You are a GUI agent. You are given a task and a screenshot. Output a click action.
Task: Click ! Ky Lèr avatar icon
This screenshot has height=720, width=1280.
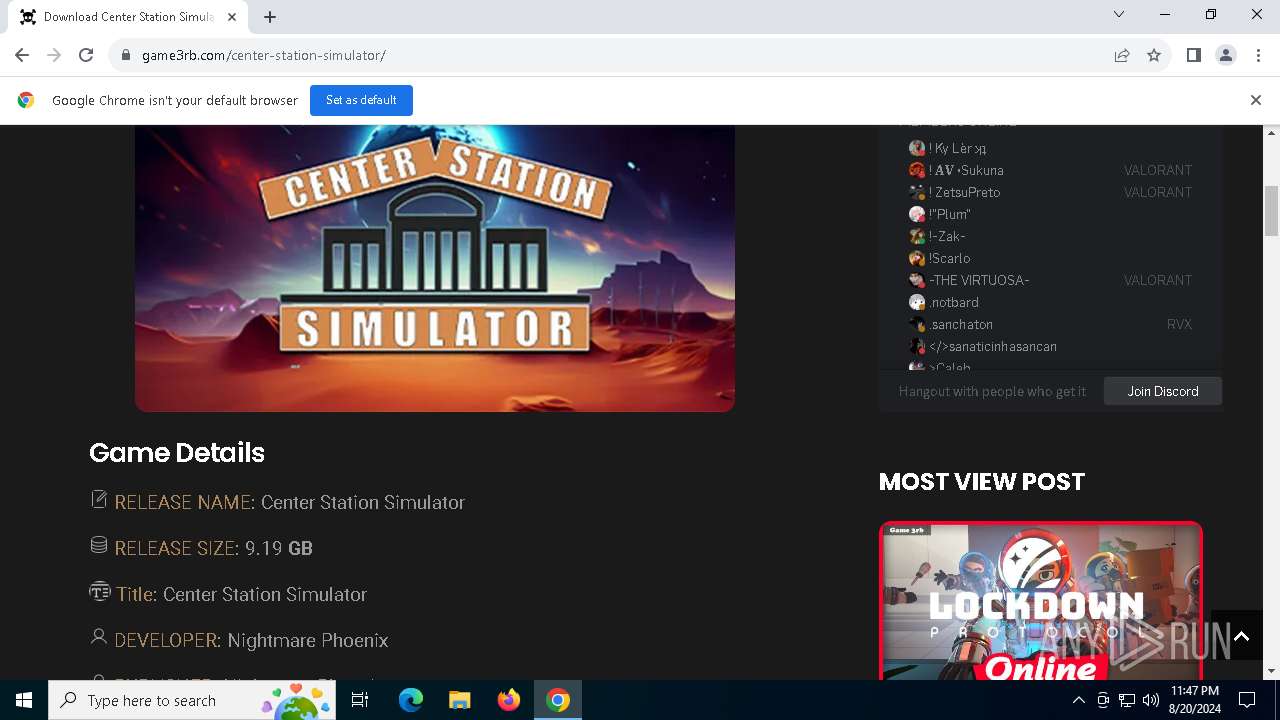click(x=917, y=148)
